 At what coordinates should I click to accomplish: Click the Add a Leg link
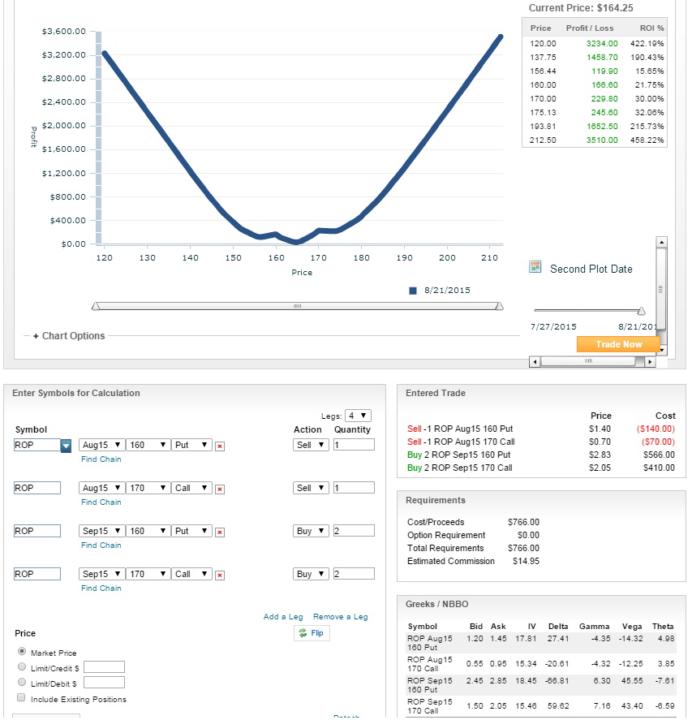point(282,617)
